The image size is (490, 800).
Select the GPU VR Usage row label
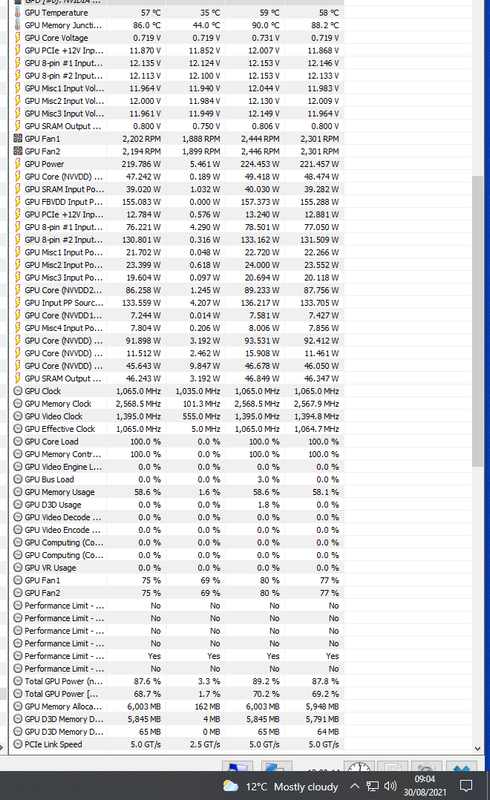50,567
